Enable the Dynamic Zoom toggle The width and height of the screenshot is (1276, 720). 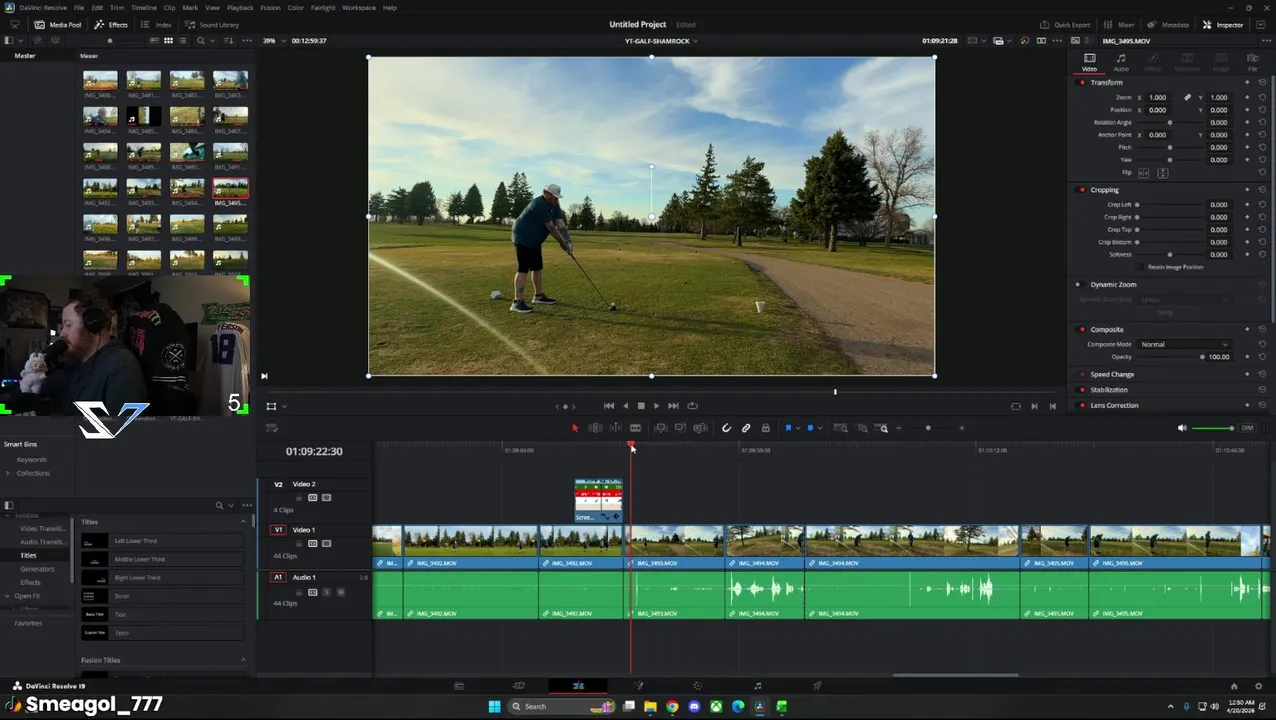tap(1078, 285)
